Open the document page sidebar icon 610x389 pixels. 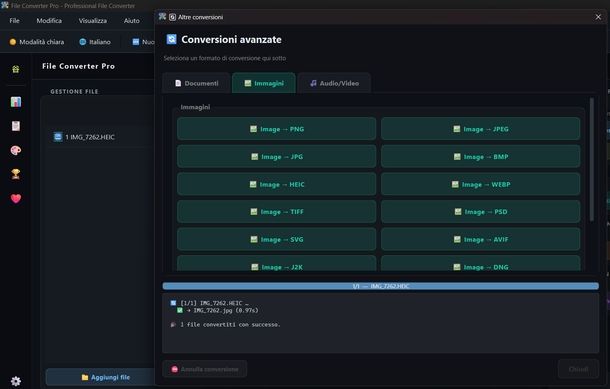pos(16,126)
